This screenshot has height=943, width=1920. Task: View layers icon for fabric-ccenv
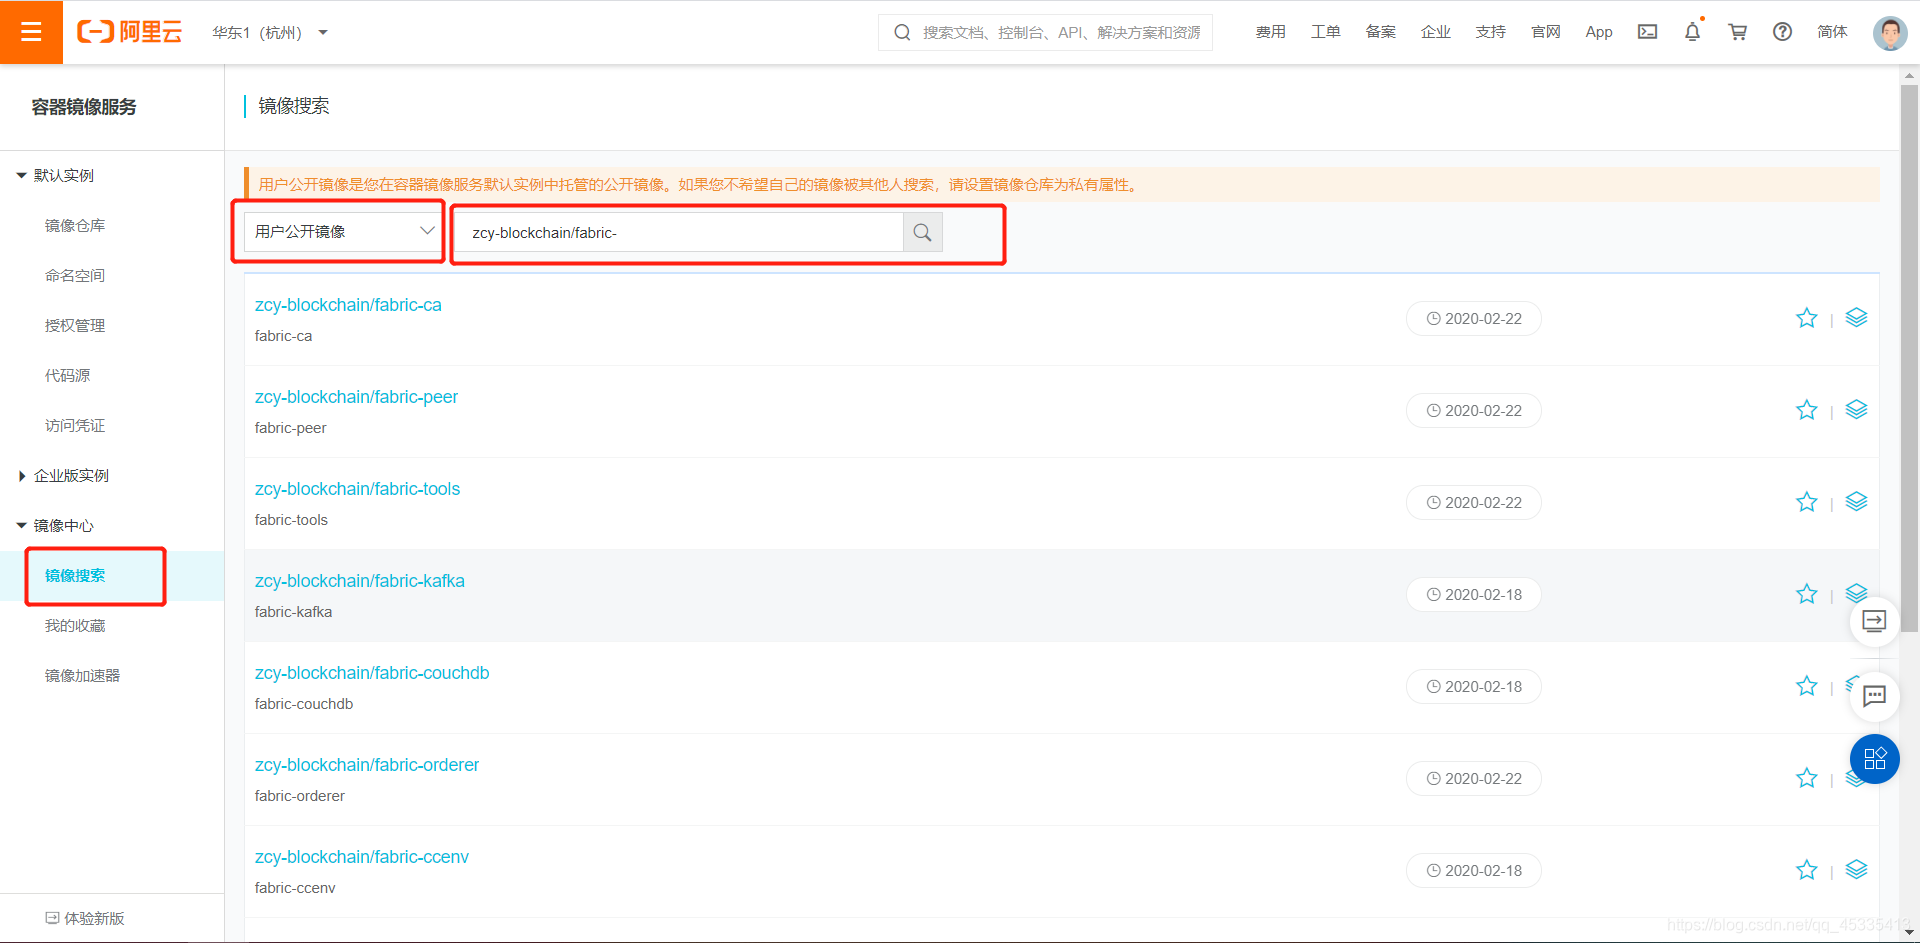click(x=1856, y=870)
